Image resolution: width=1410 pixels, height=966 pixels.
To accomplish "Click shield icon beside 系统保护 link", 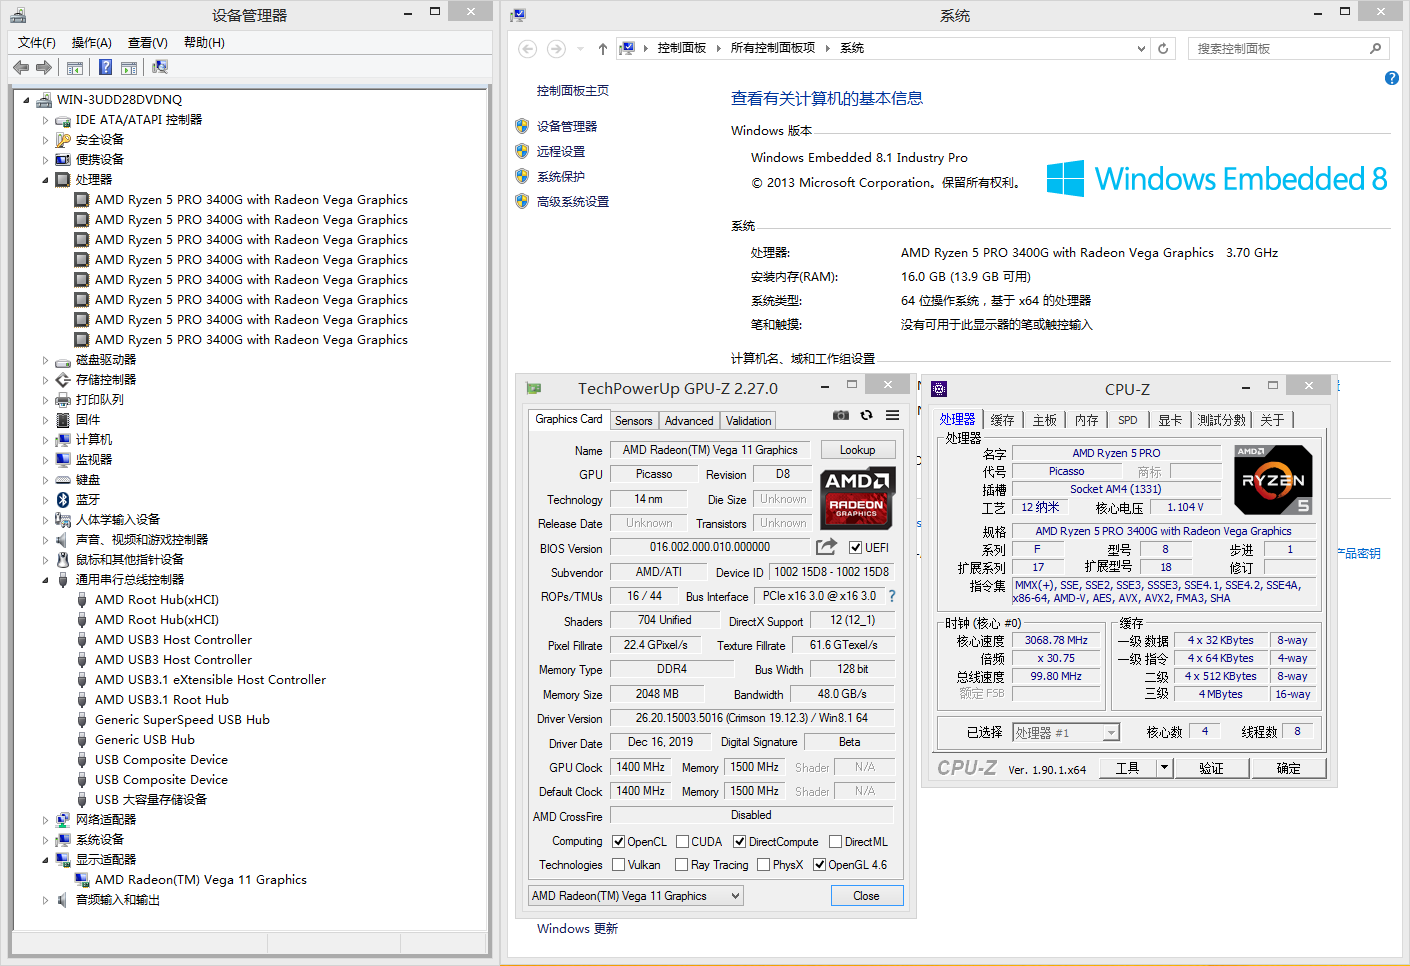I will click(x=522, y=176).
